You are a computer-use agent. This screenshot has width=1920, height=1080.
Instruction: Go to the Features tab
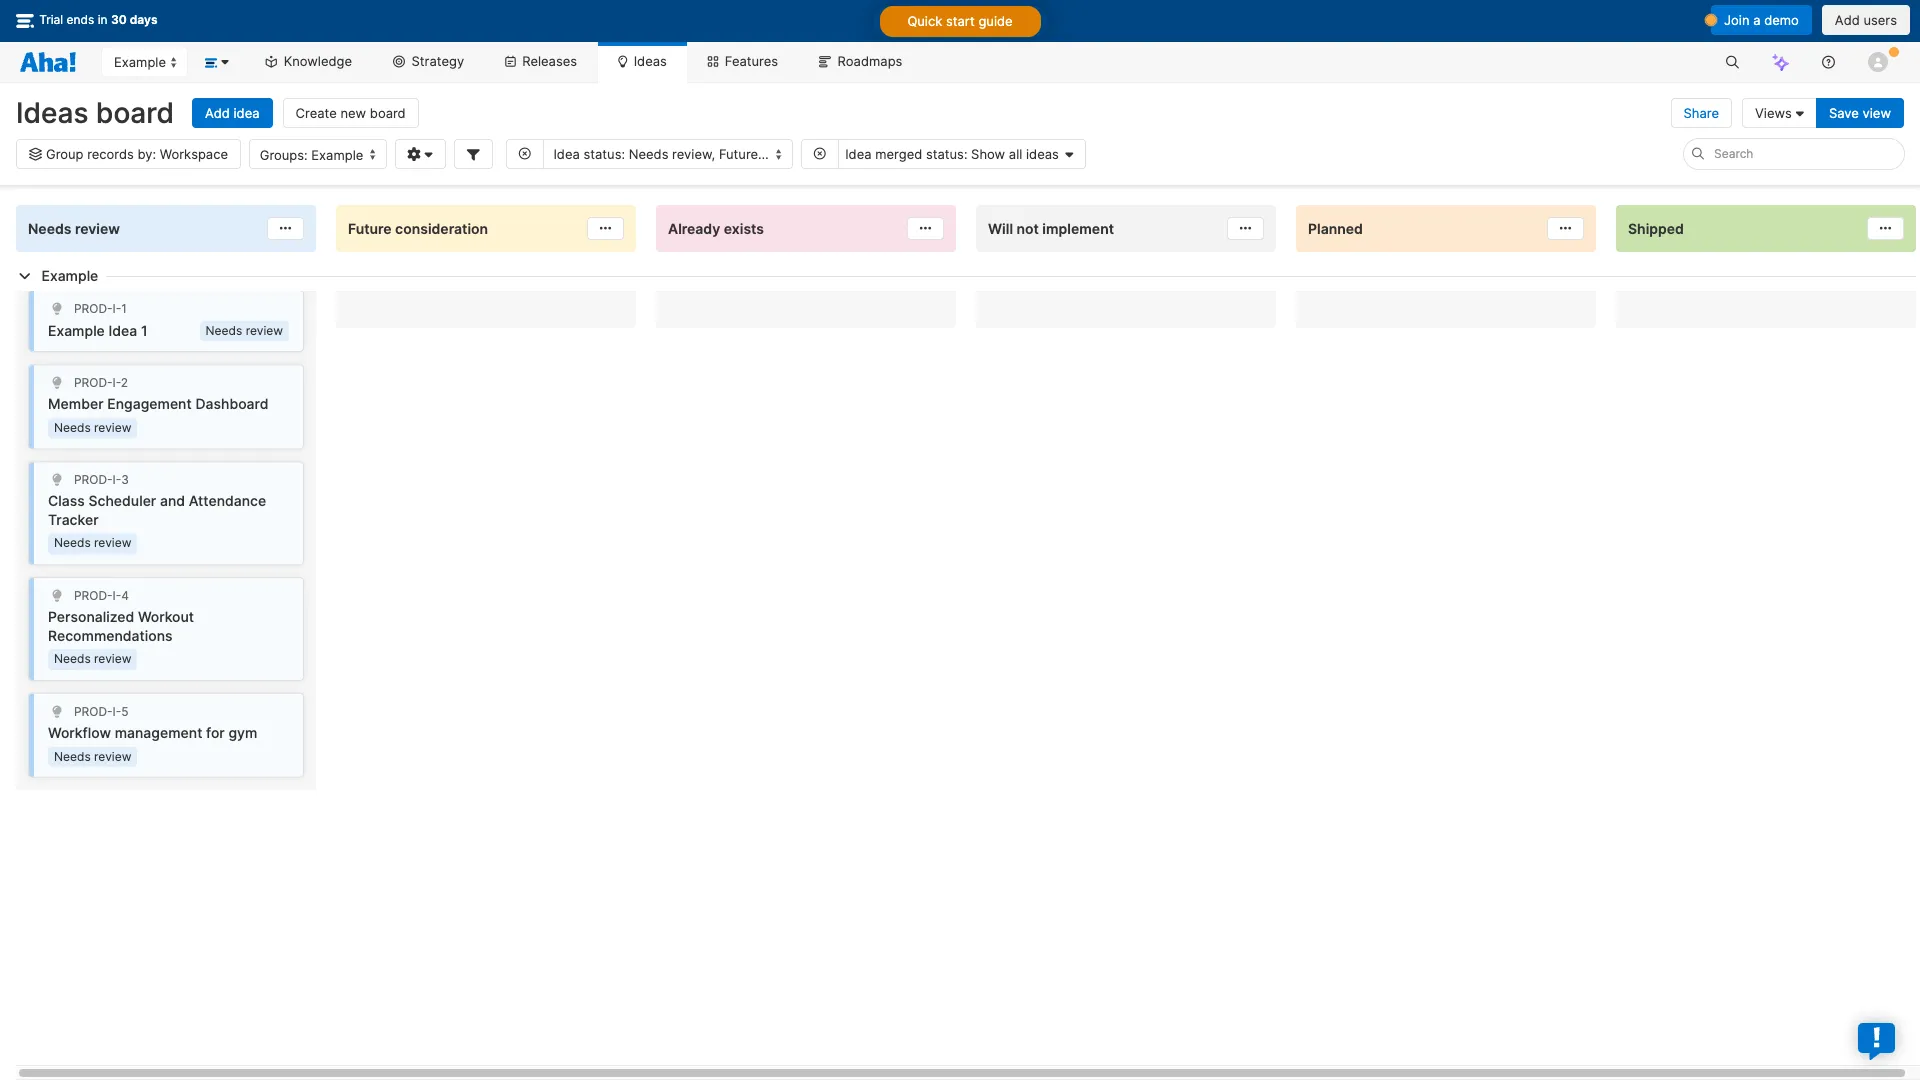pos(742,62)
